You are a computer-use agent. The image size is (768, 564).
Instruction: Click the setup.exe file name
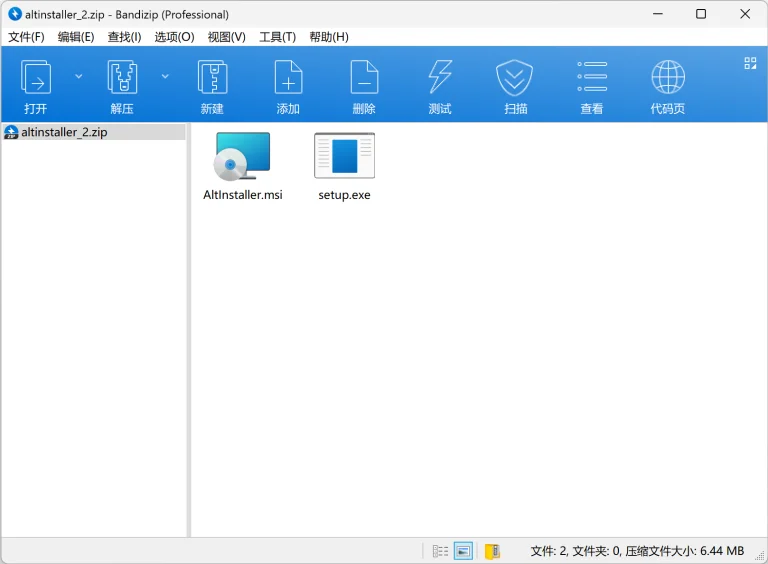pyautogui.click(x=344, y=195)
